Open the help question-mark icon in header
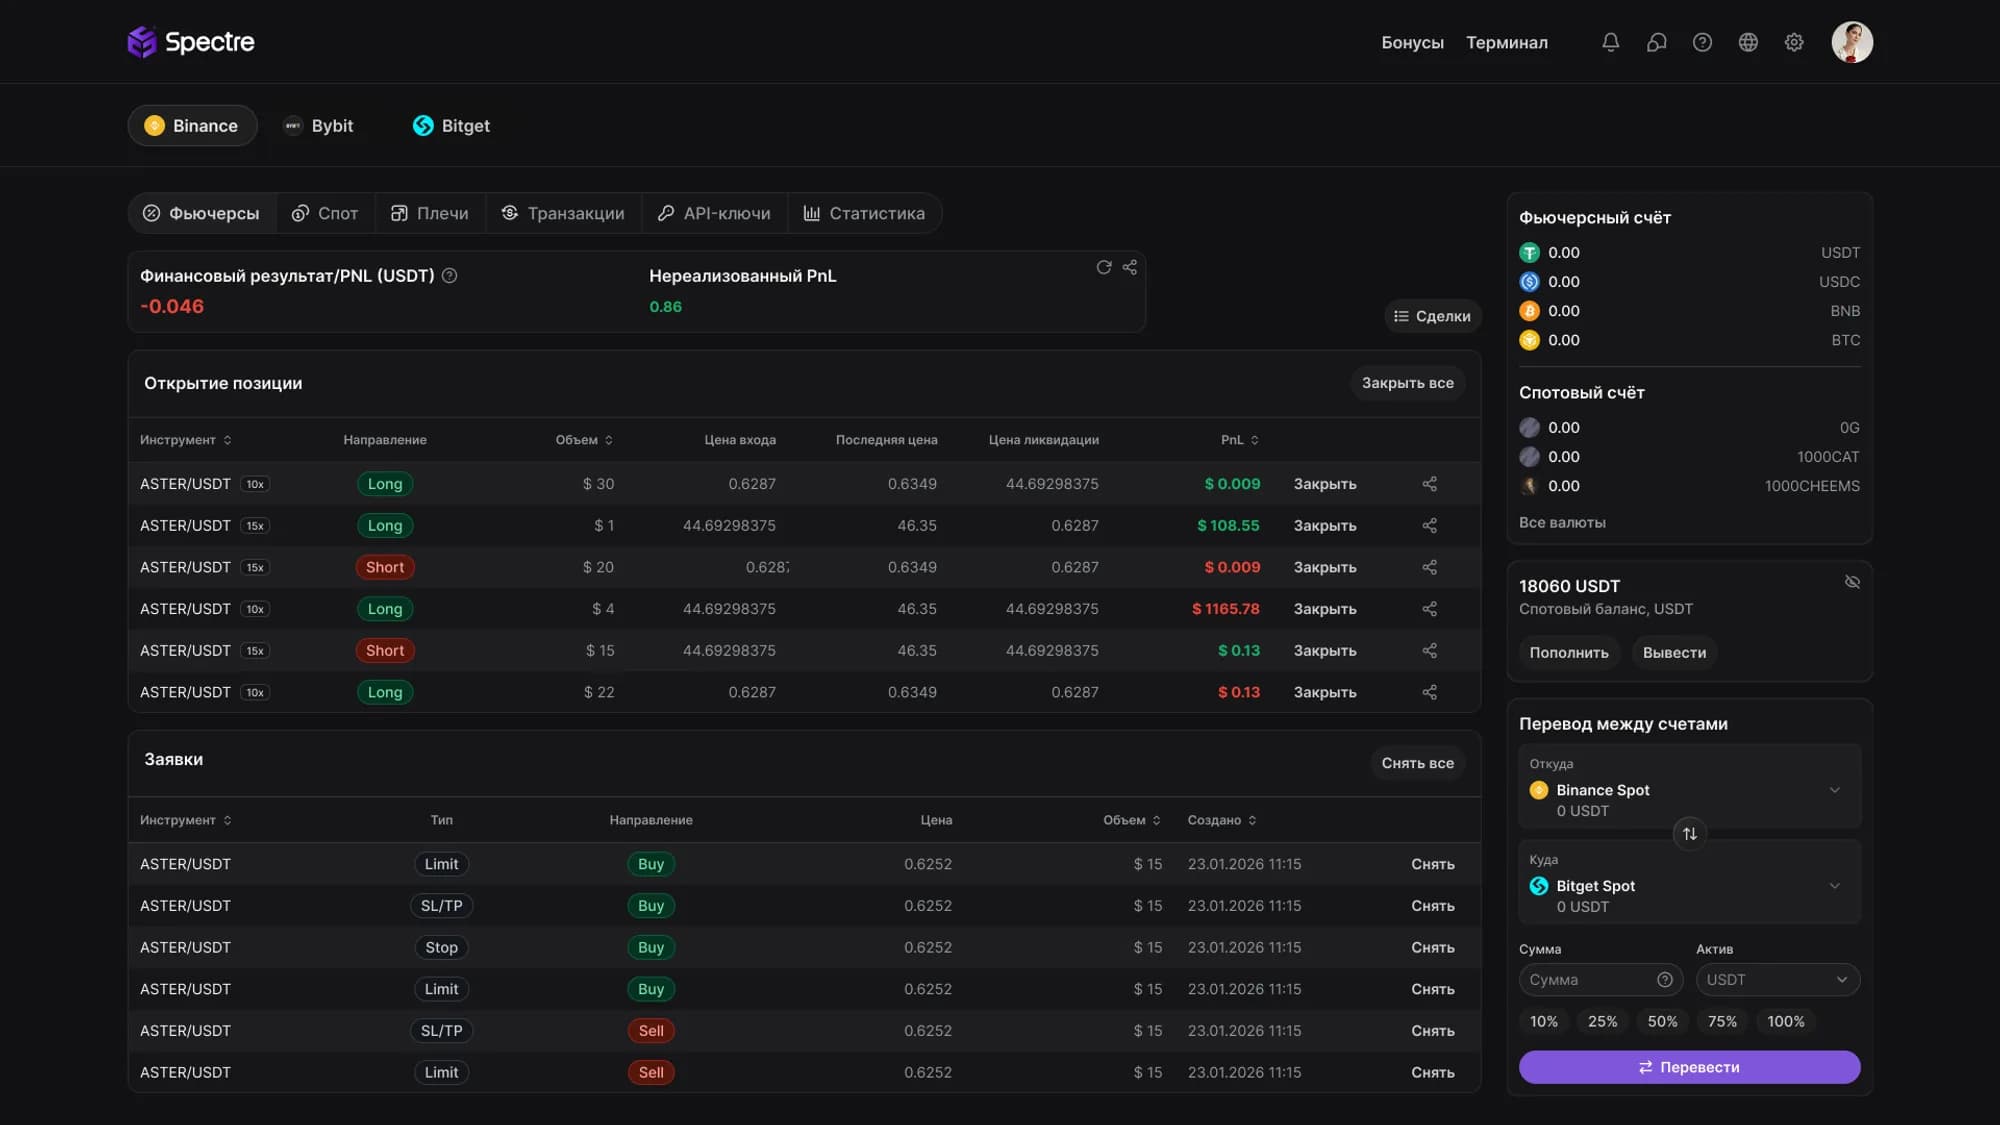The image size is (2000, 1125). click(1702, 42)
